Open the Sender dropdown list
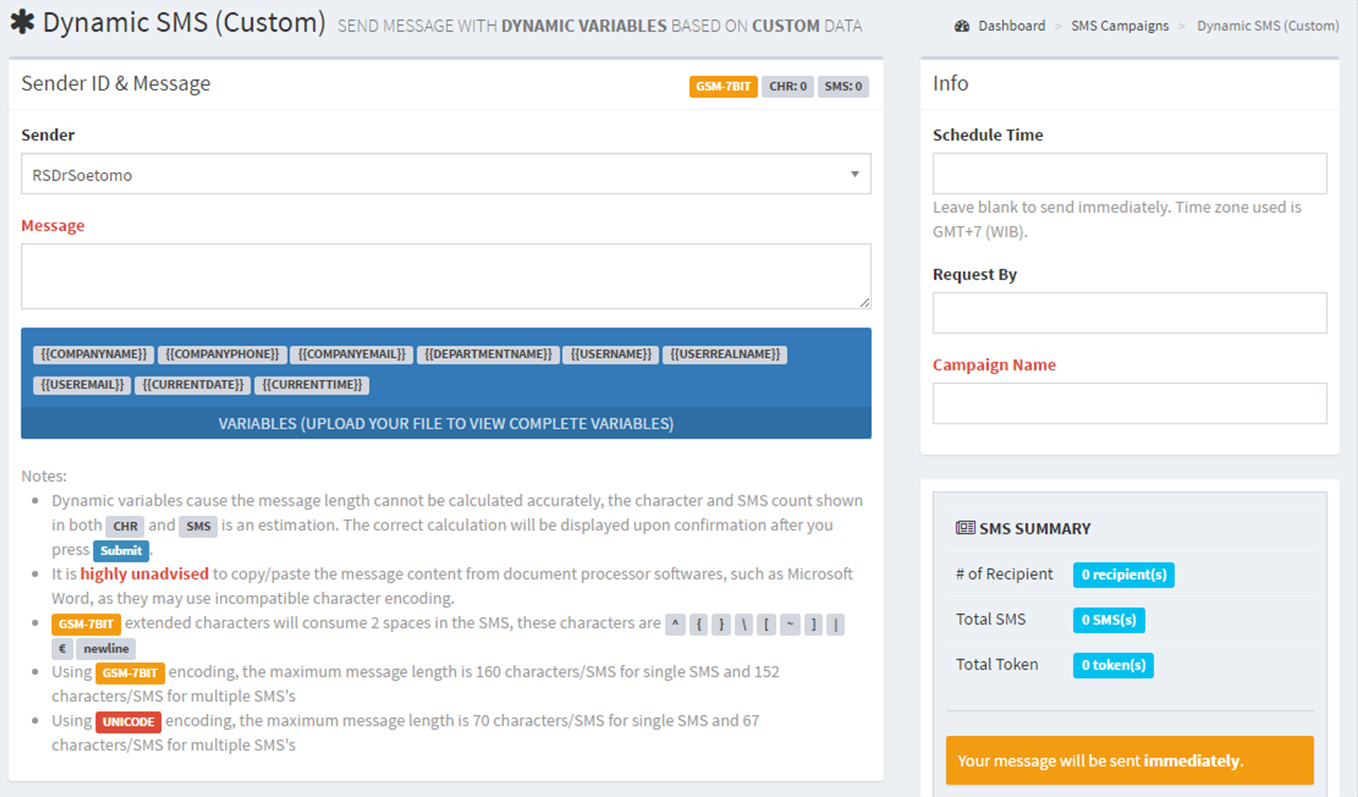The width and height of the screenshot is (1358, 797). (445, 174)
